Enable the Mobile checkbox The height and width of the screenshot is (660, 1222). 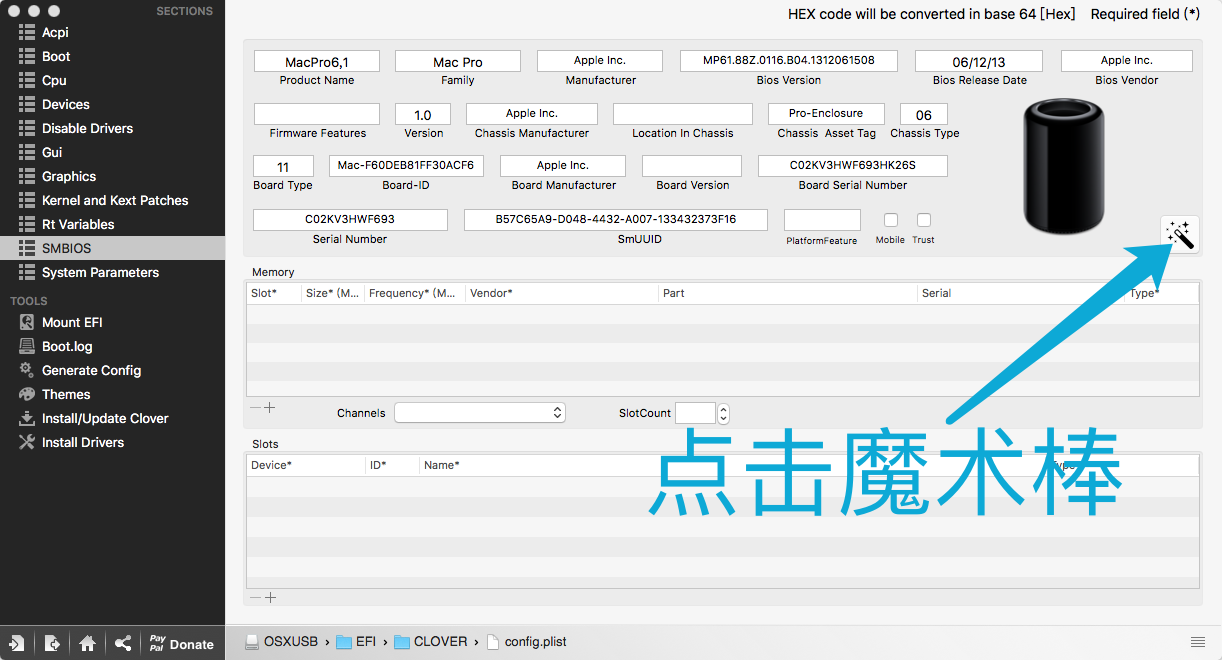tap(890, 220)
